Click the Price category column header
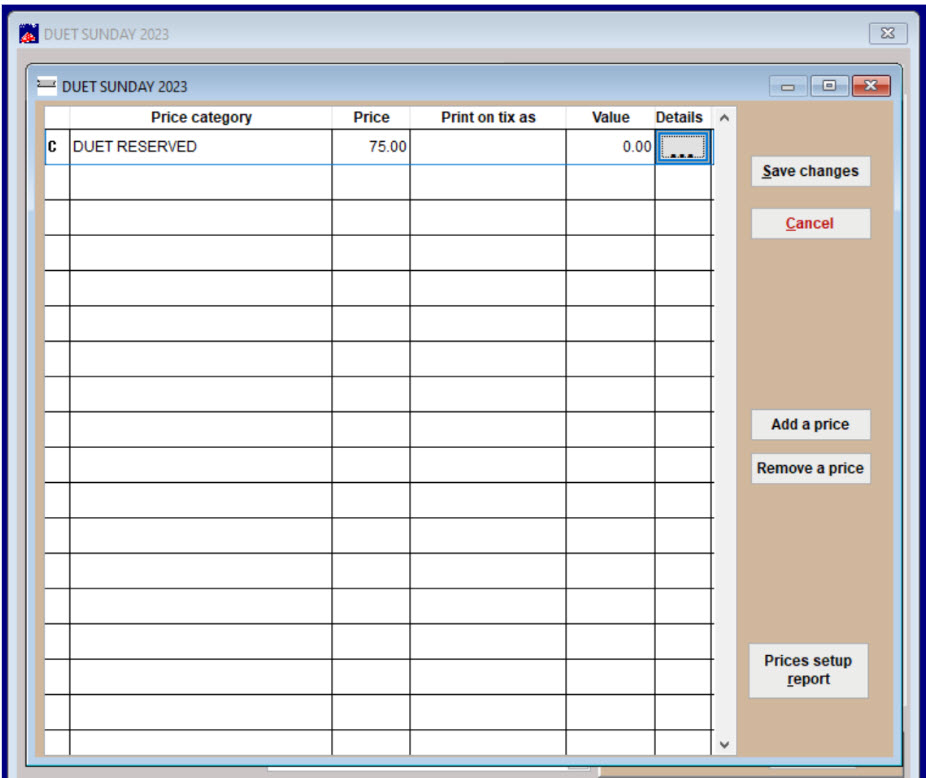Image resolution: width=926 pixels, height=778 pixels. click(x=201, y=118)
